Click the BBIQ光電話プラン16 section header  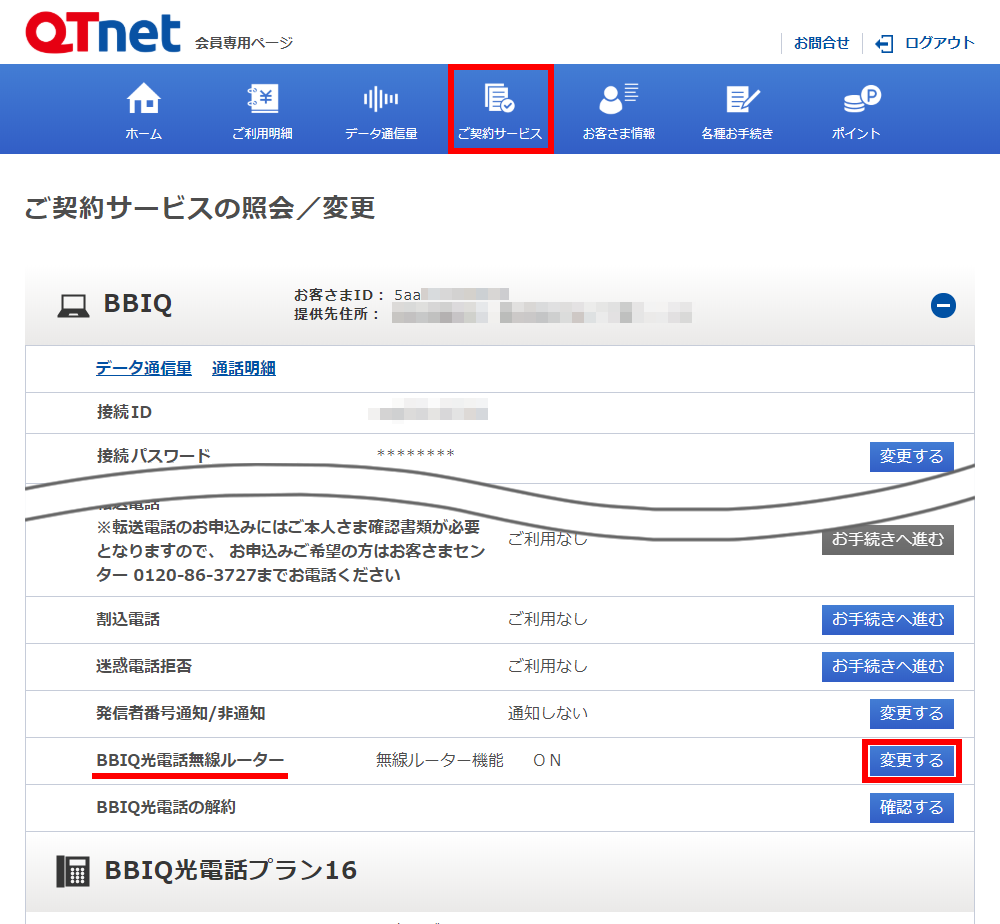(x=230, y=870)
